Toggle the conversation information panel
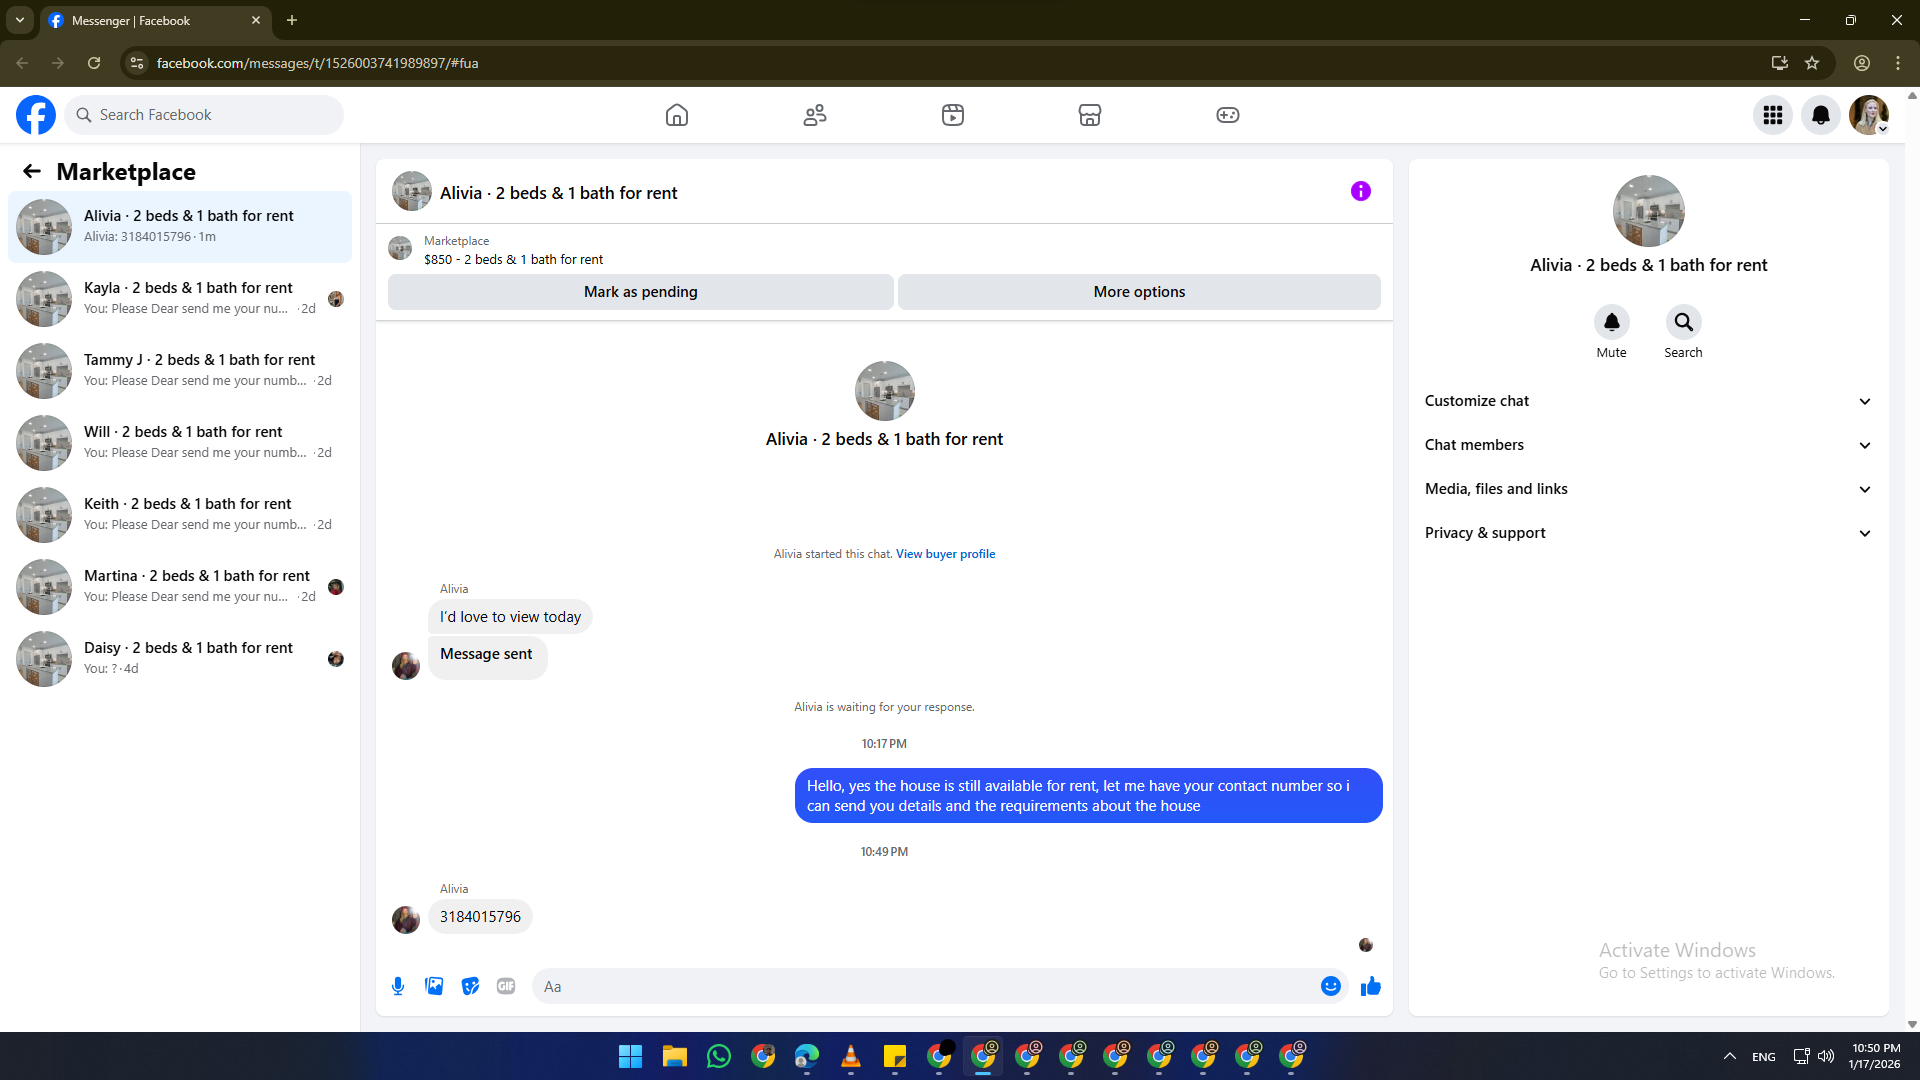This screenshot has width=1920, height=1080. (x=1360, y=191)
